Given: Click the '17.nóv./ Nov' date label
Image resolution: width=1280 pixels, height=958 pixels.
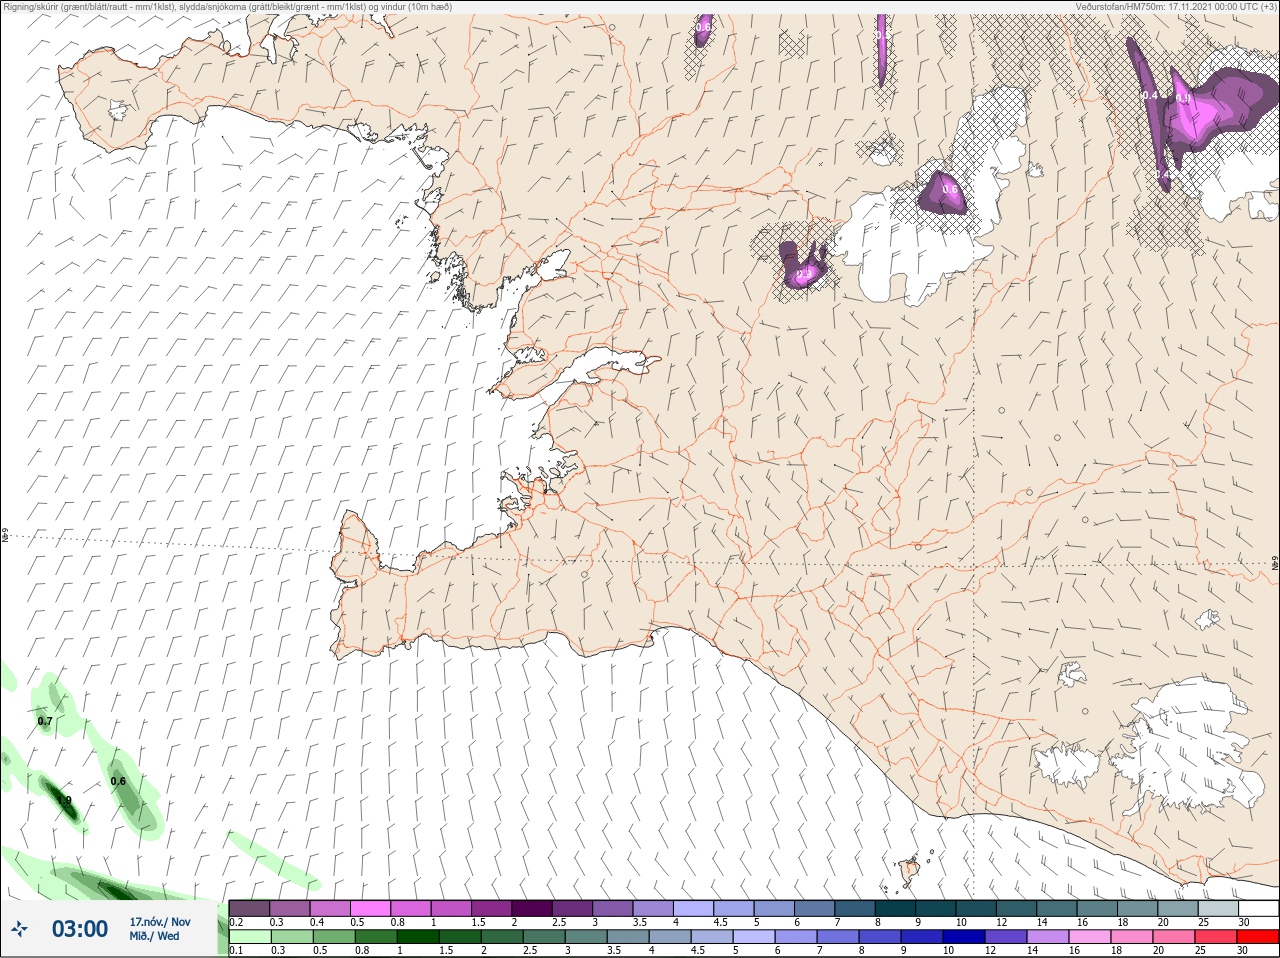Looking at the screenshot, I should pyautogui.click(x=160, y=922).
